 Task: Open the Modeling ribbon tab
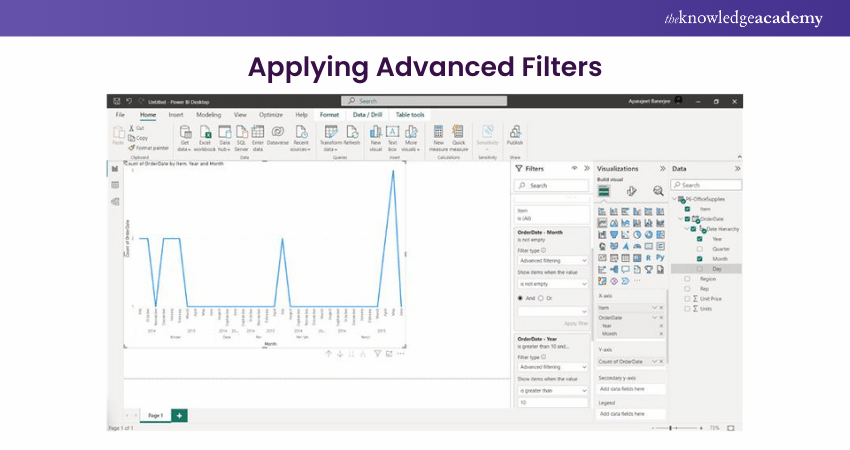[208, 115]
